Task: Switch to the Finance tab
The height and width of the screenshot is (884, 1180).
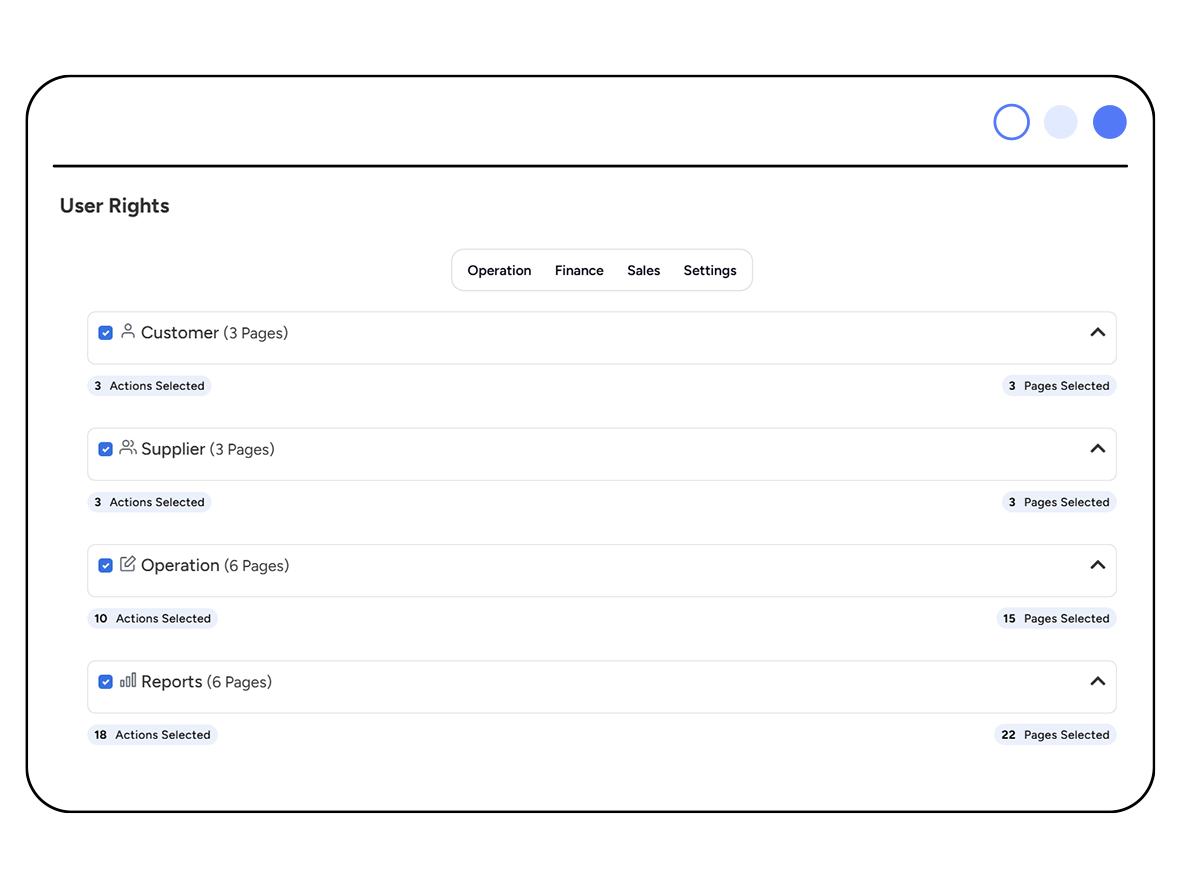Action: point(579,270)
